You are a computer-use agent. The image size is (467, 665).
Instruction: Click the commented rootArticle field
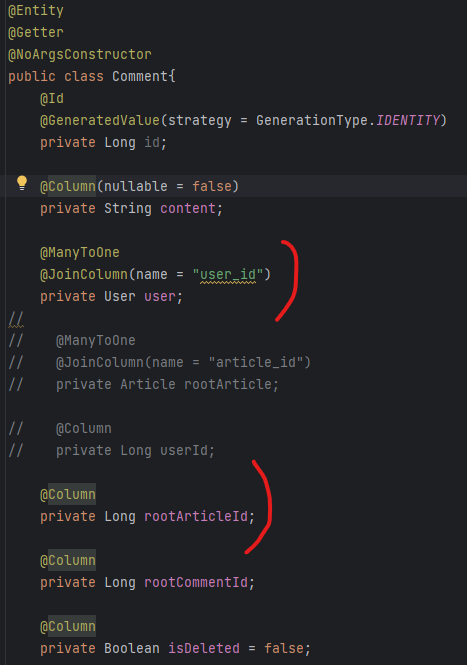[x=228, y=385]
